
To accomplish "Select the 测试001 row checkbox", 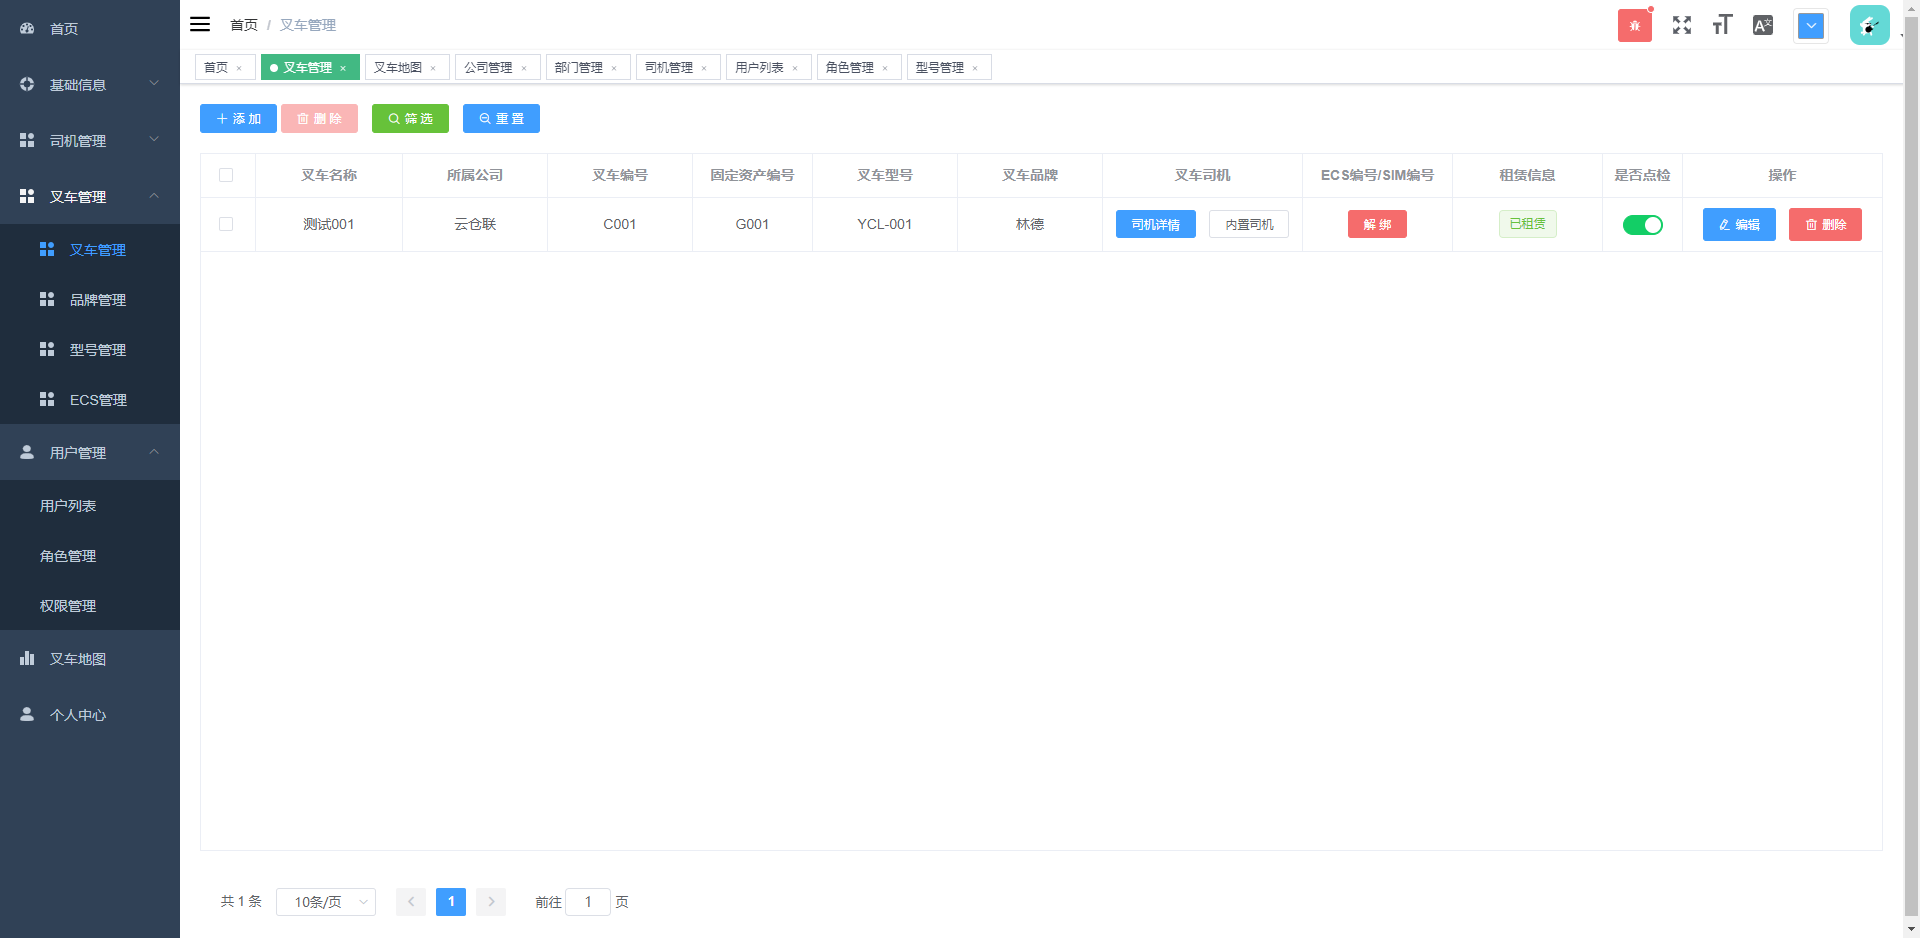I will pos(226,224).
